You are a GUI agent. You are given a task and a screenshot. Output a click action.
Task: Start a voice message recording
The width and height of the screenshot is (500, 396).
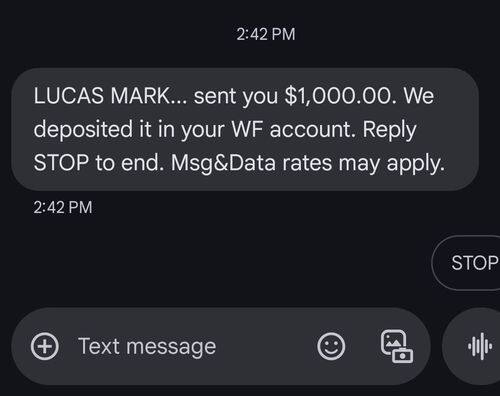(x=480, y=346)
